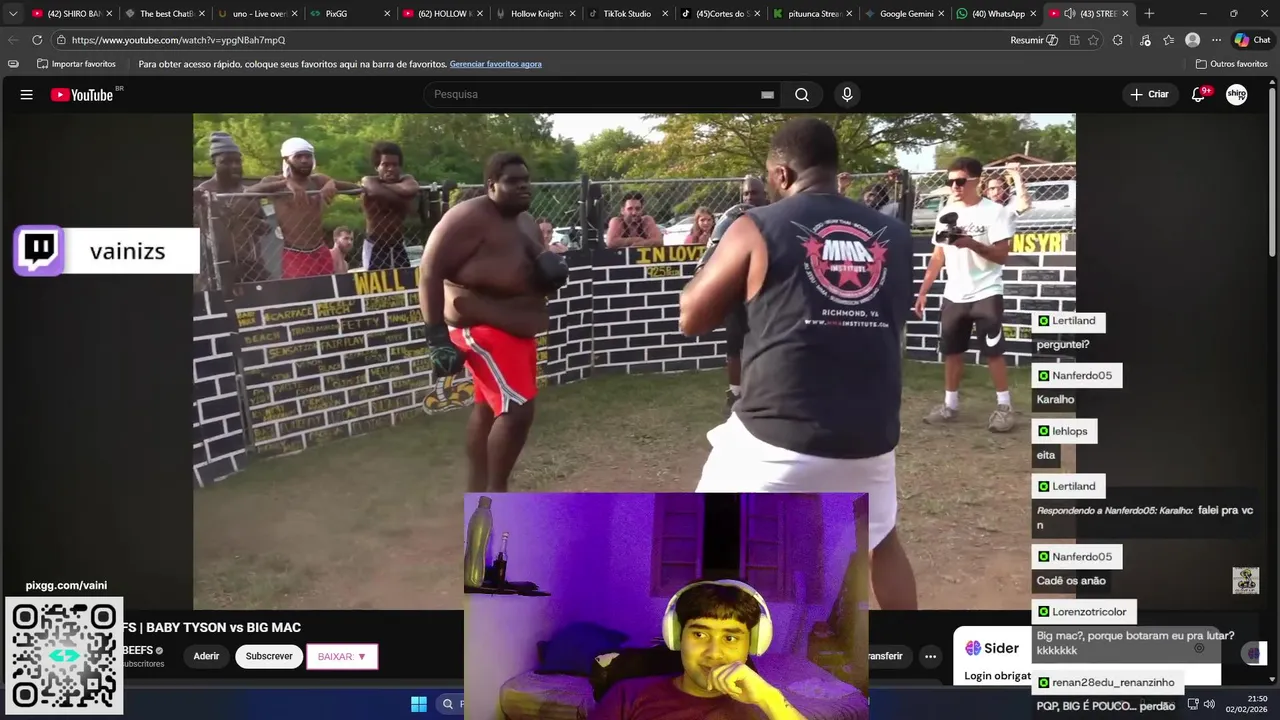1280x720 pixels.
Task: Add page to favorites star icon
Action: click(1093, 40)
